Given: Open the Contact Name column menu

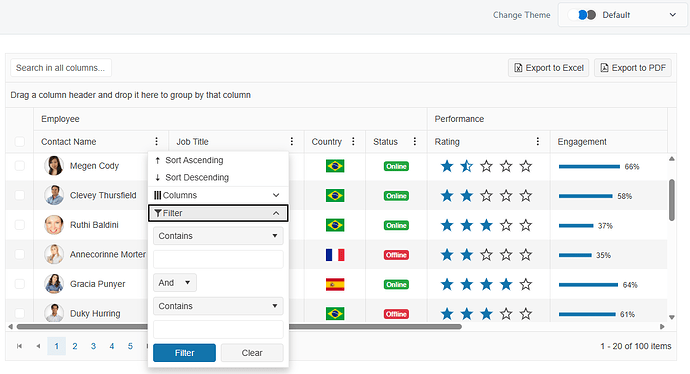Looking at the screenshot, I should 156,141.
